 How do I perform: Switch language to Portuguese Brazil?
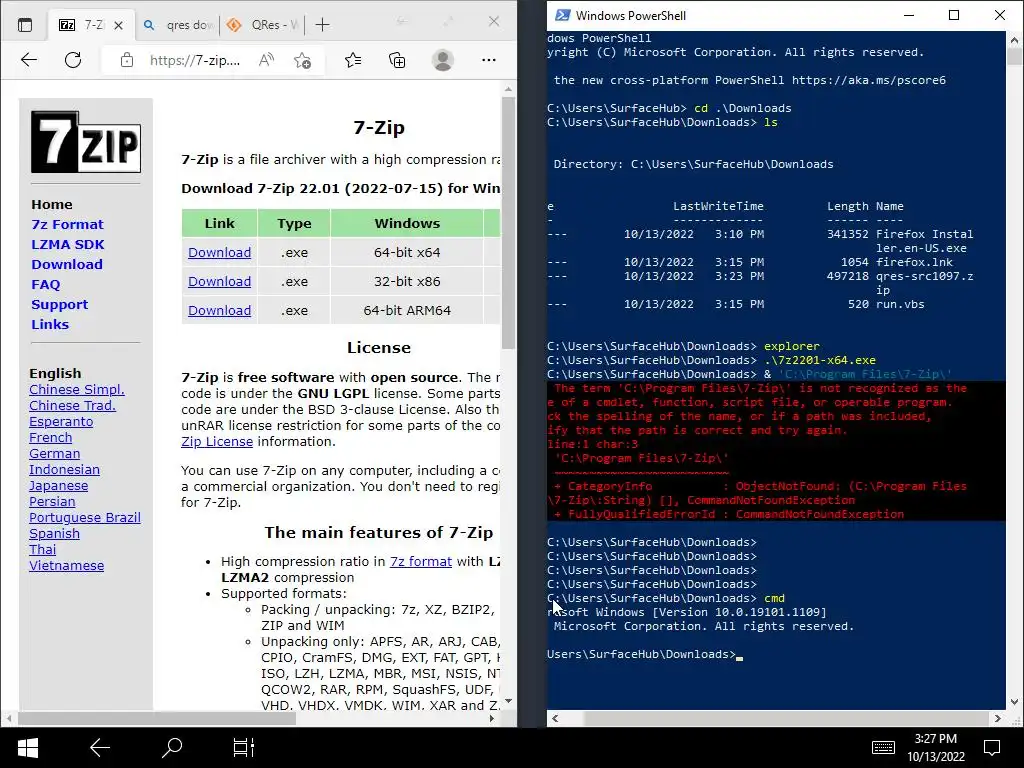click(x=85, y=518)
